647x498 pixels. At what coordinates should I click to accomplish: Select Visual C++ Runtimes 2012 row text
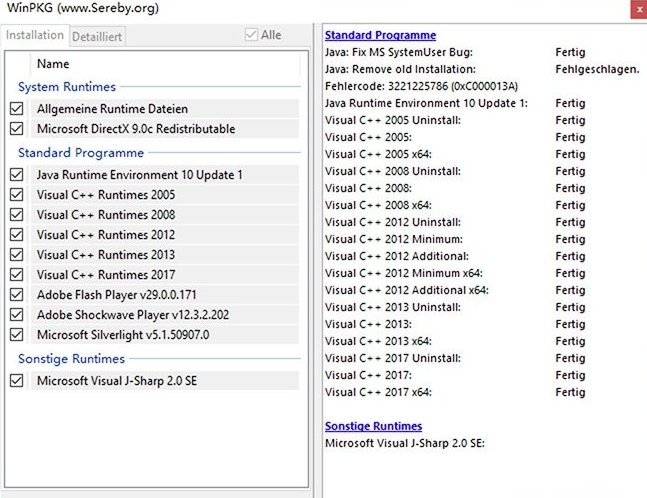point(106,235)
